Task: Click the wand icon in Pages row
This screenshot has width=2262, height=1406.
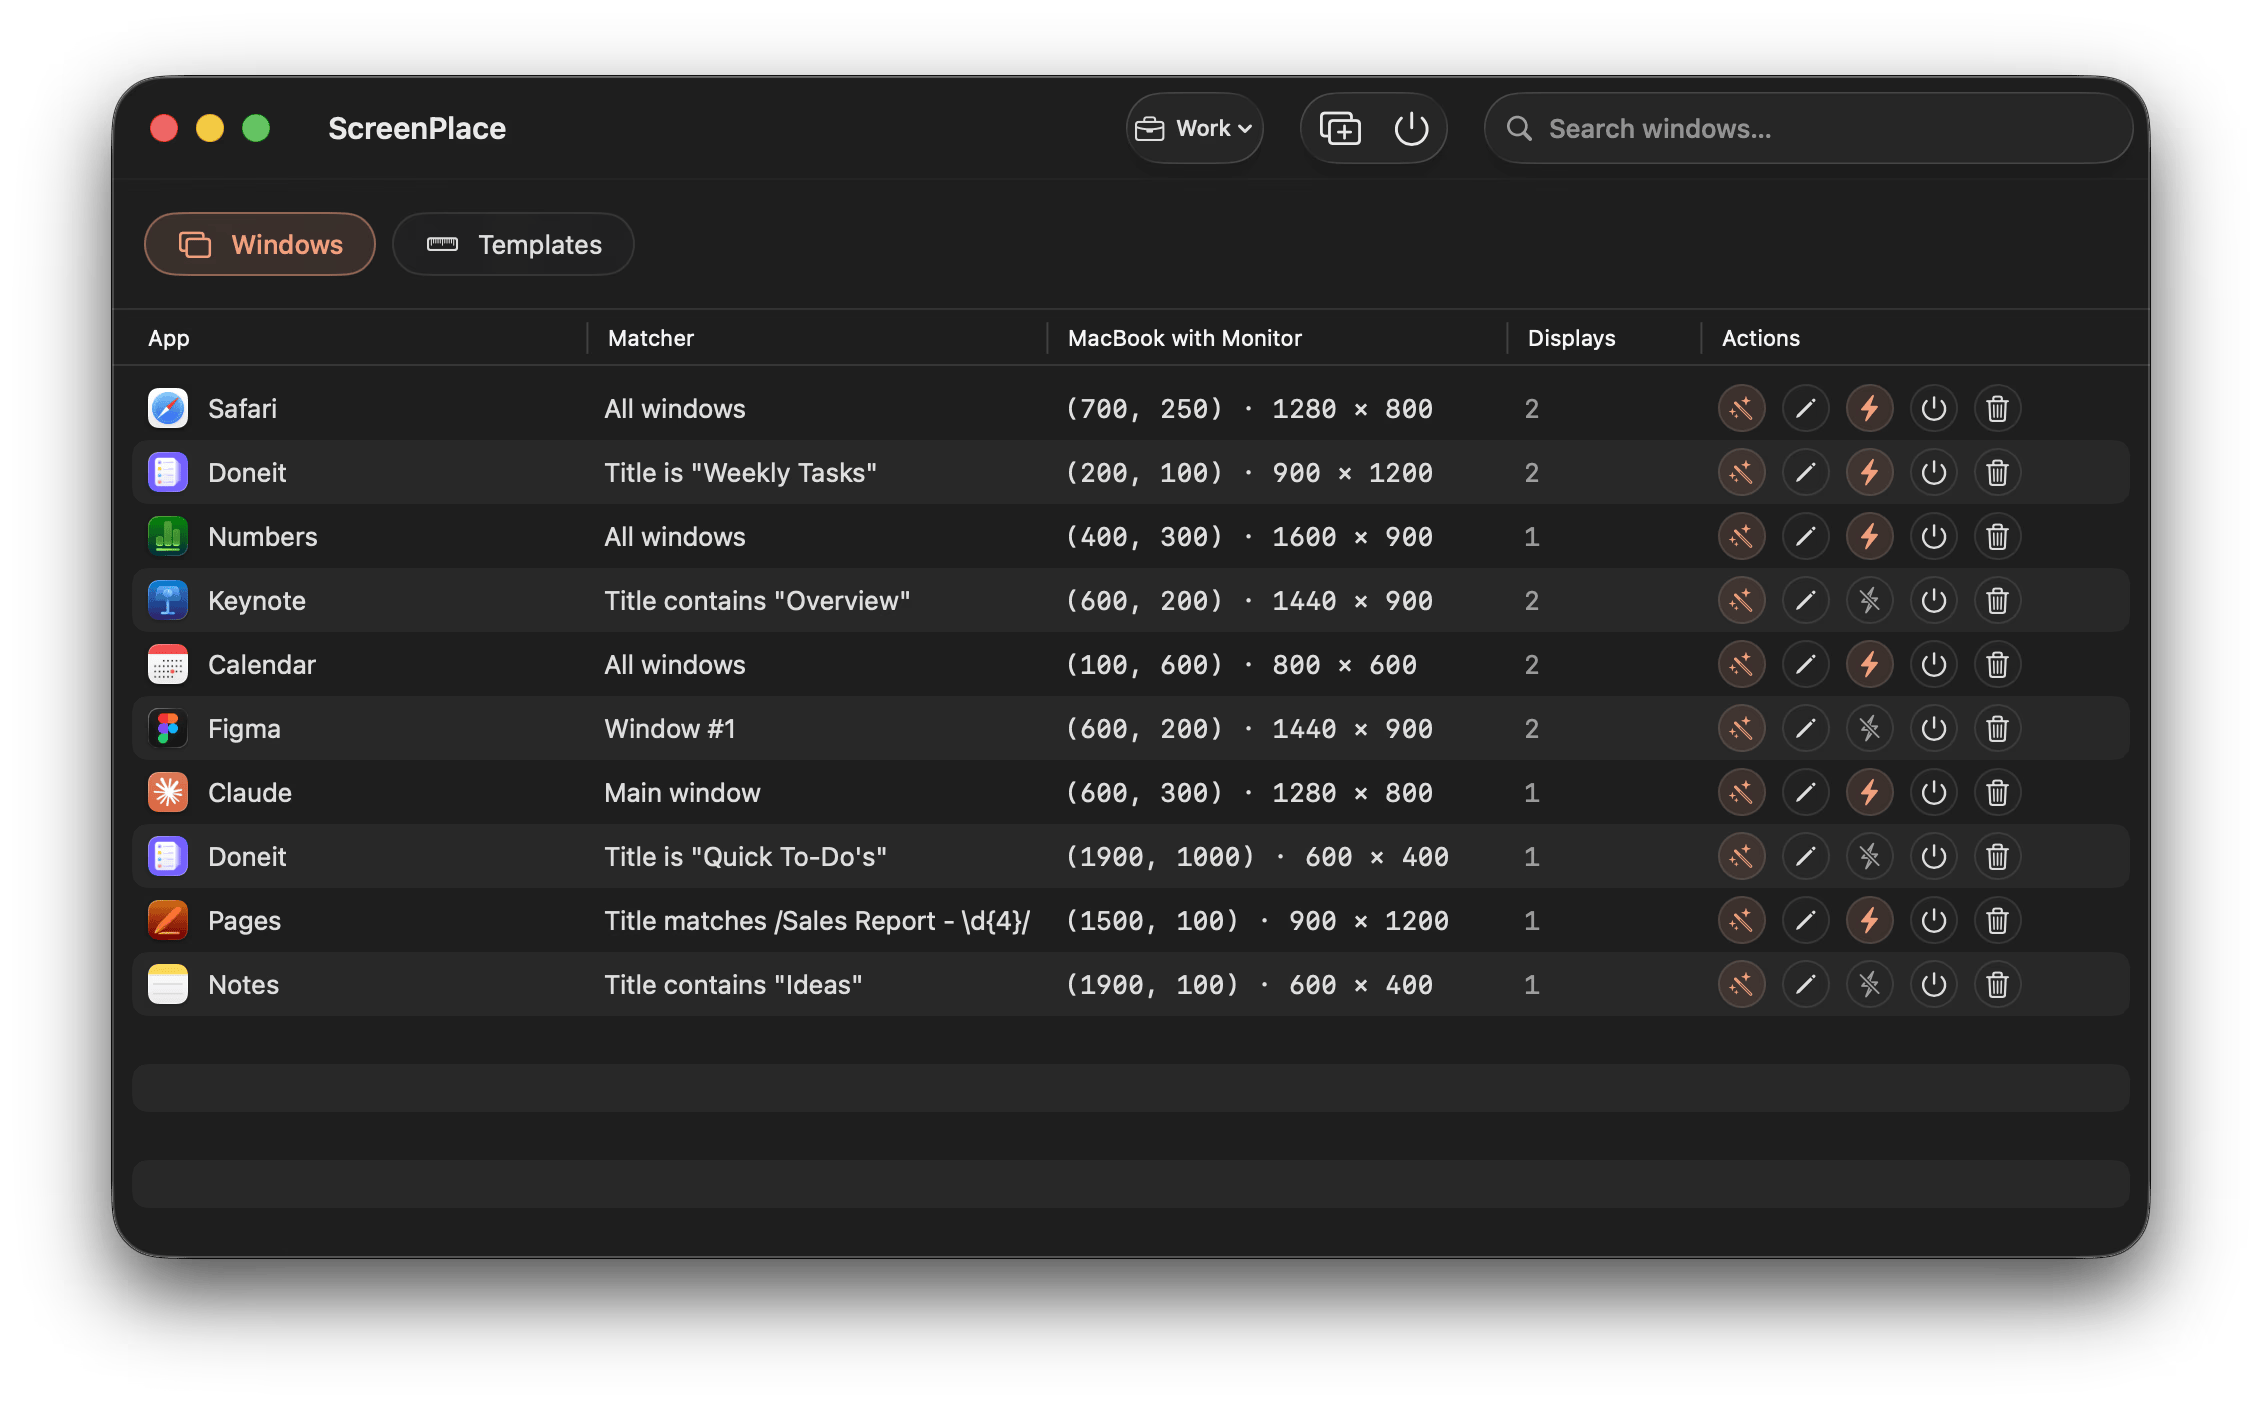Action: [x=1741, y=920]
